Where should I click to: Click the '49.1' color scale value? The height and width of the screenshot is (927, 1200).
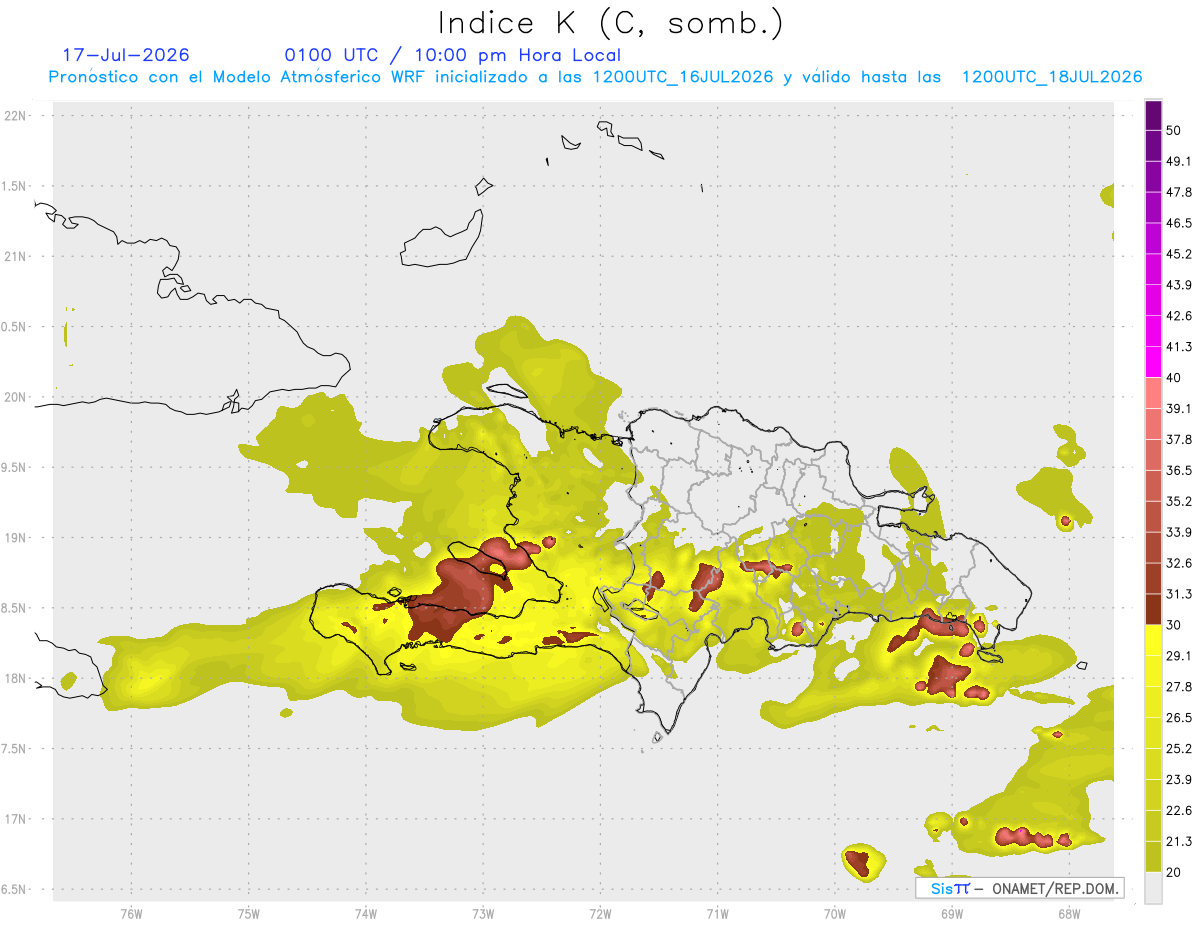1179,161
